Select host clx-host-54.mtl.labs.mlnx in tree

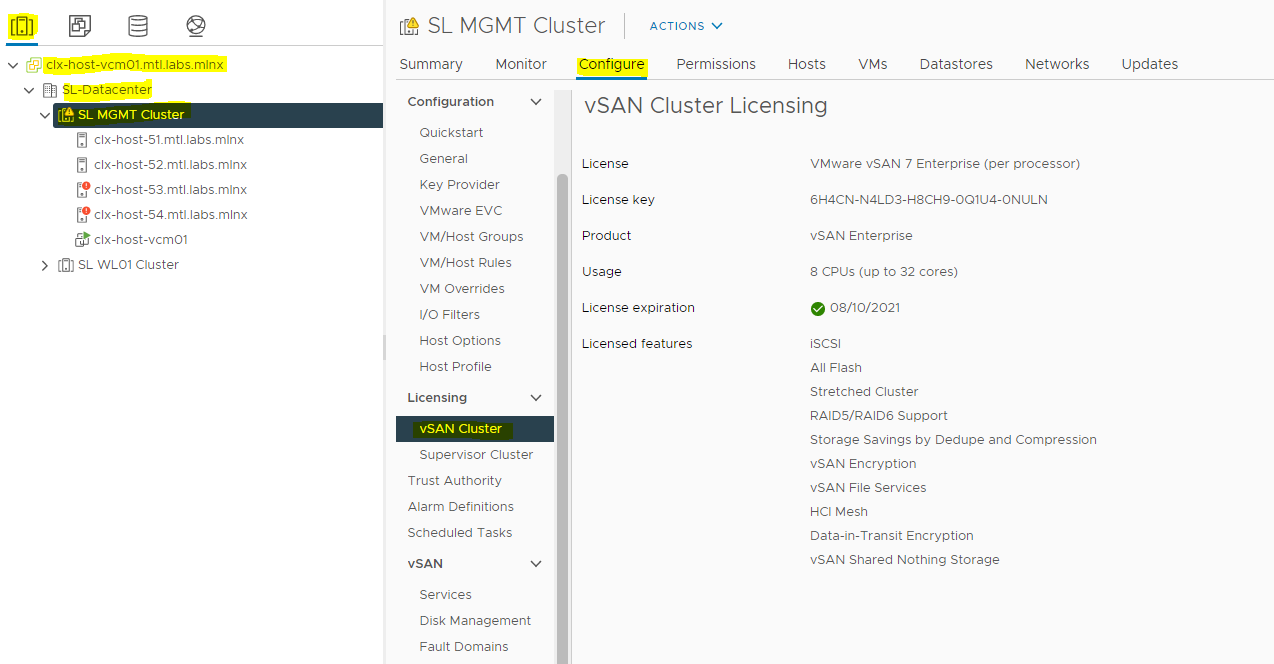[x=170, y=215]
